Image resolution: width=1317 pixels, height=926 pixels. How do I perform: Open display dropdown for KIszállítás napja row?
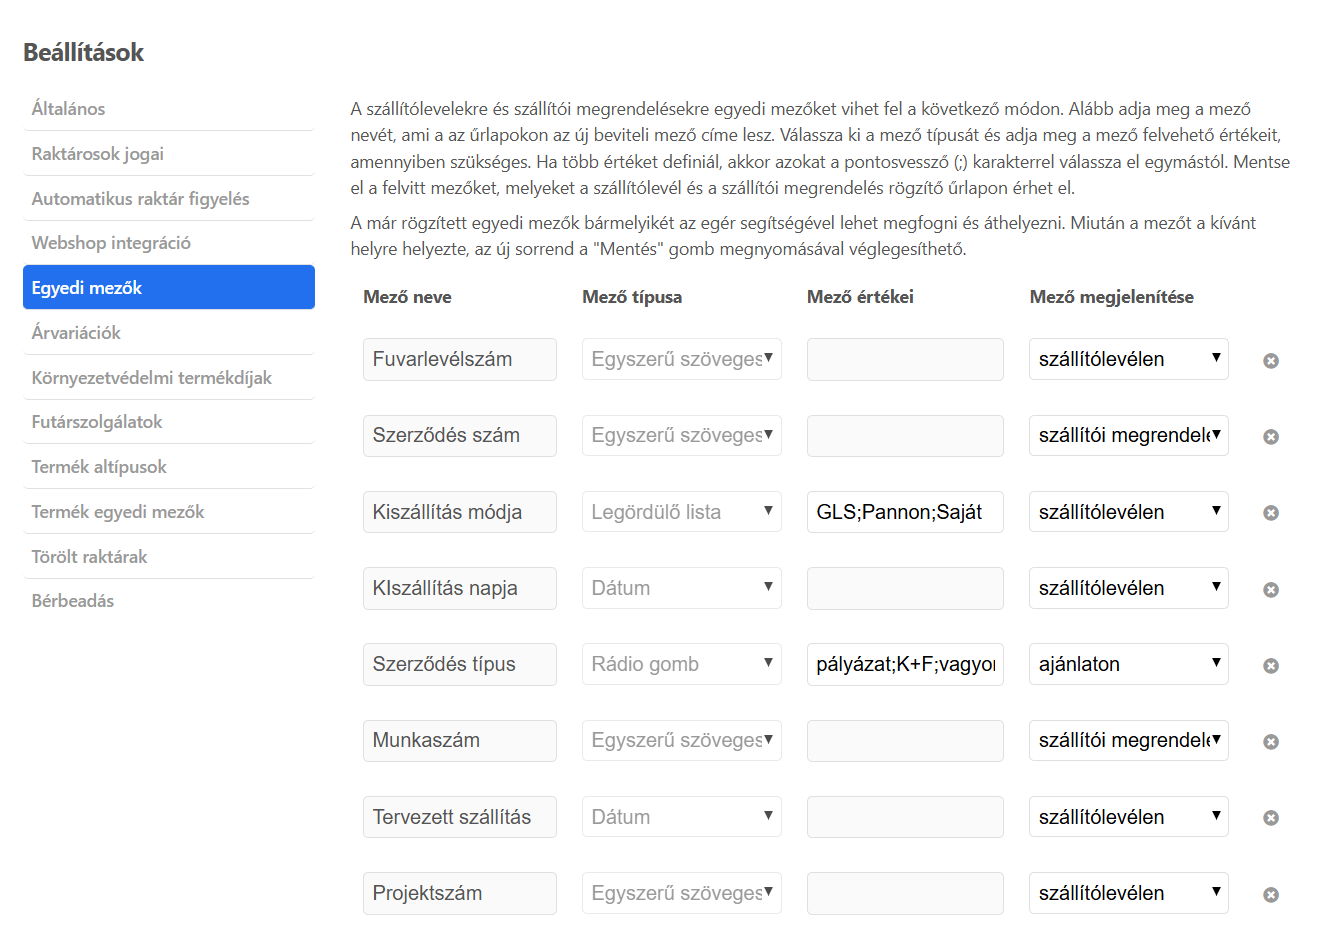[x=1129, y=588]
